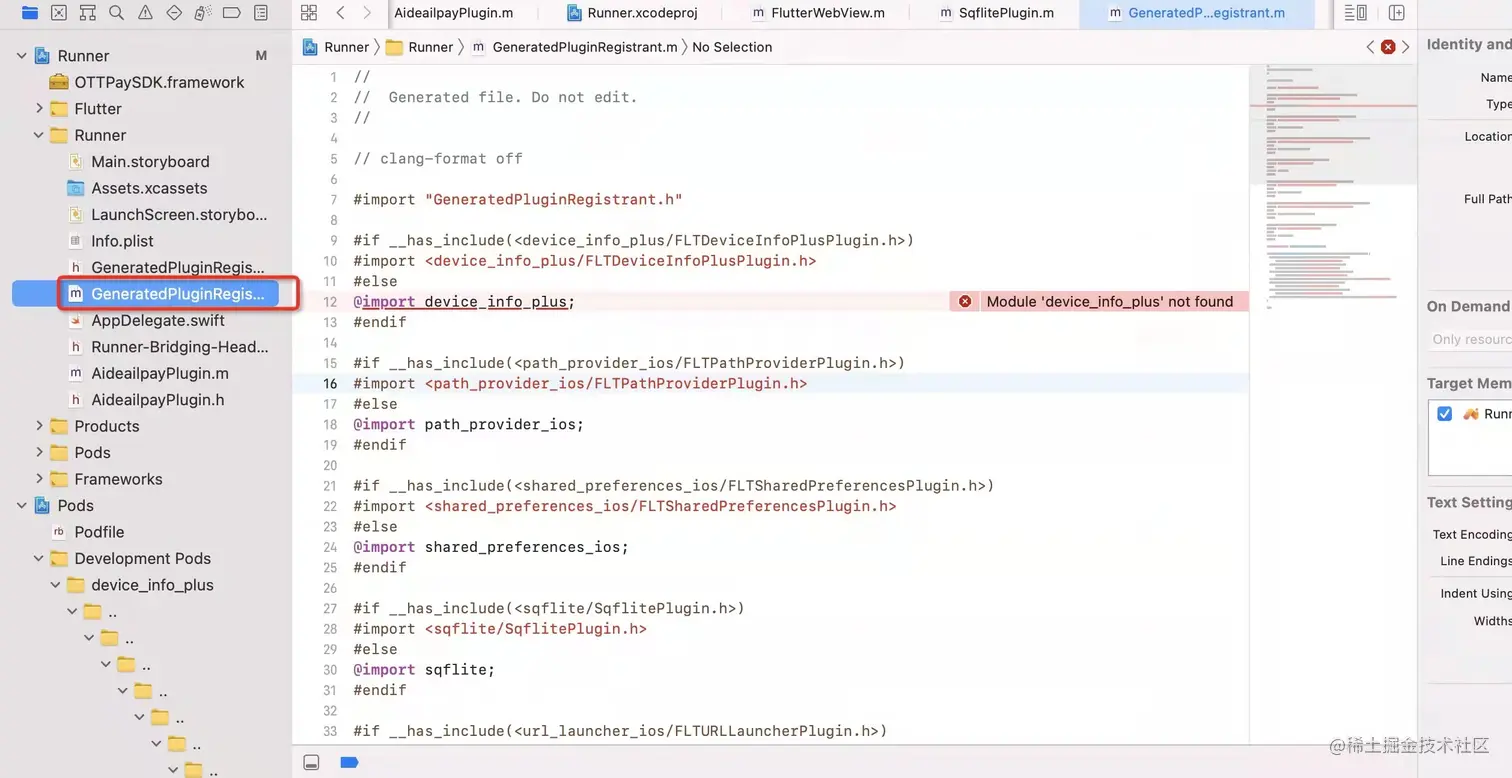Select the Runner-Bridging-Header file

pyautogui.click(x=180, y=347)
